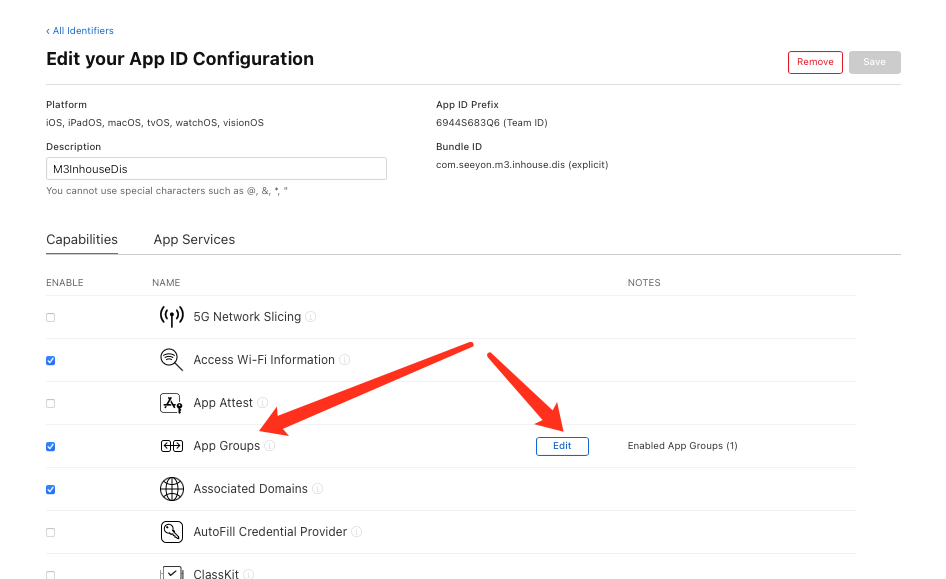
Task: Enable the App Attest checkbox
Action: point(51,403)
